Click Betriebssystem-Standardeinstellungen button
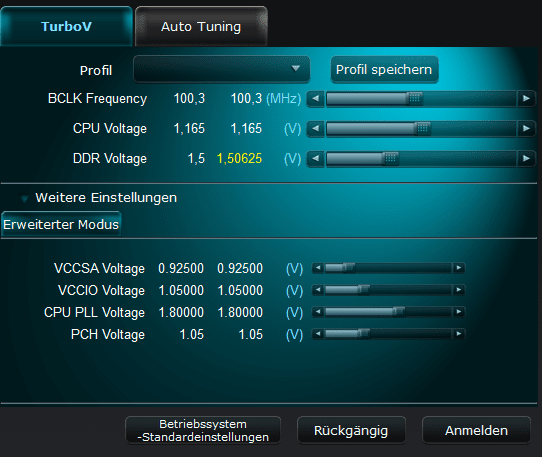The width and height of the screenshot is (542, 457). coord(203,430)
